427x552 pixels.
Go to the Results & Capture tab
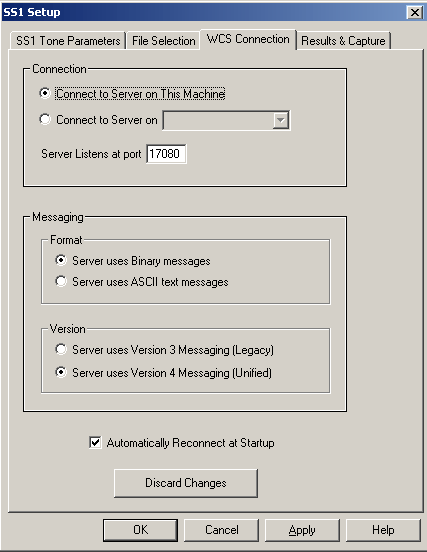[x=344, y=41]
